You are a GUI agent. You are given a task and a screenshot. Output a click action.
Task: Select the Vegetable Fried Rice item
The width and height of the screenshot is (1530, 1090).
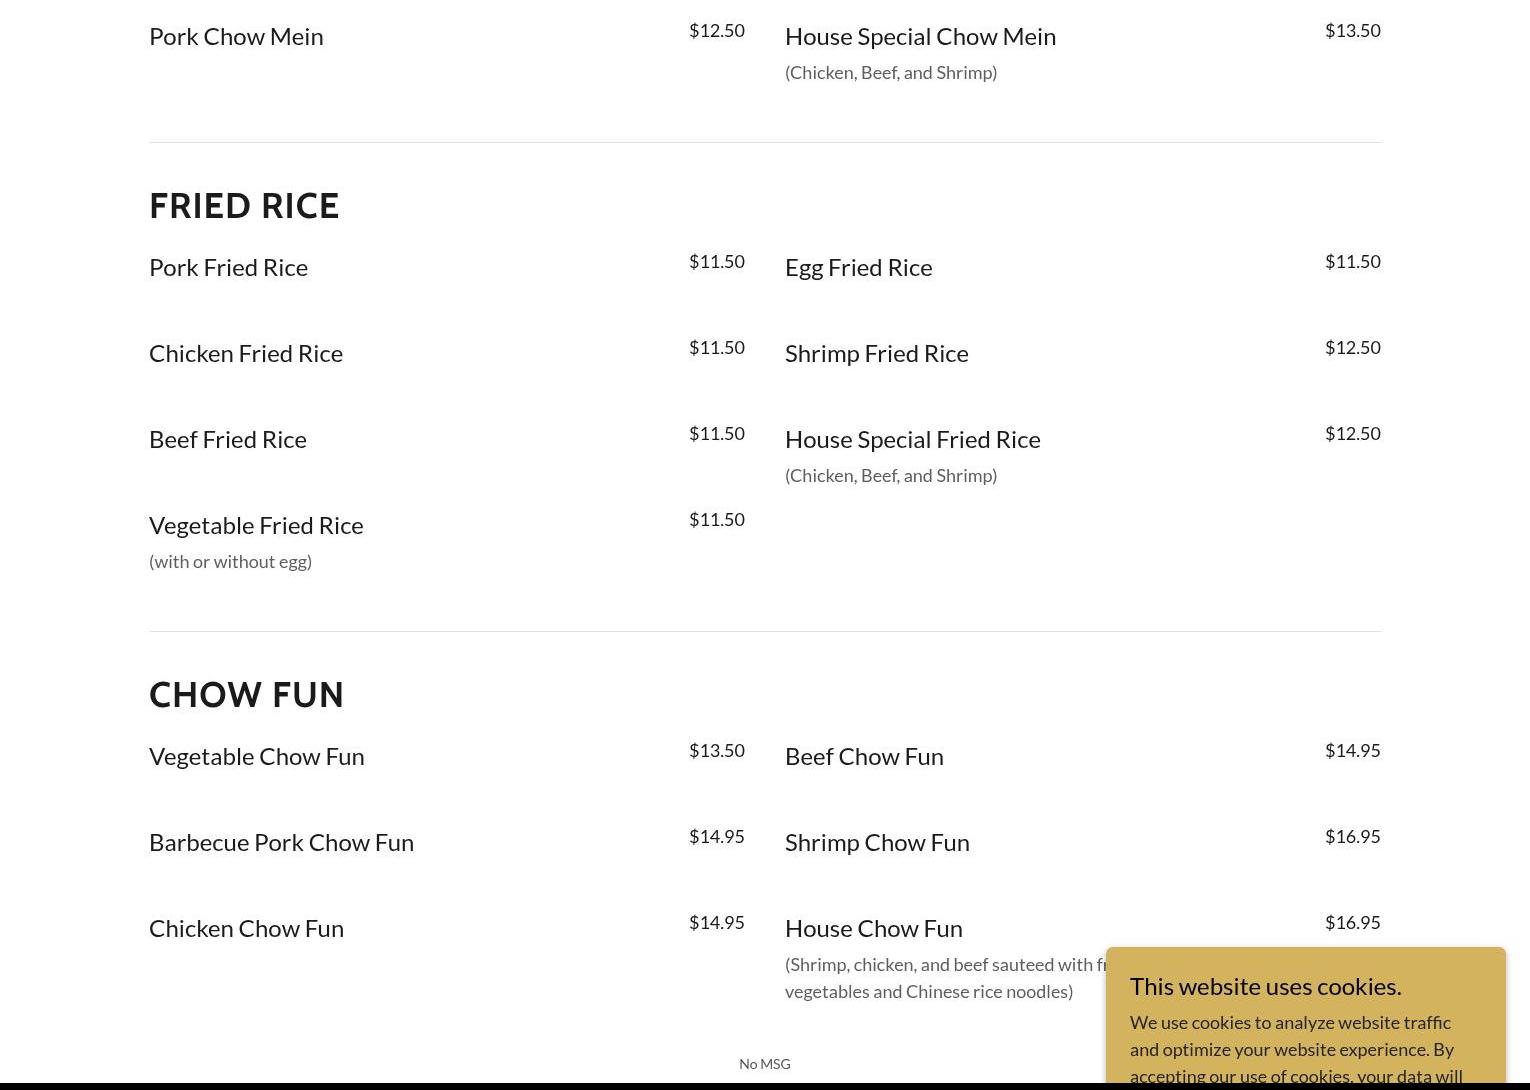[256, 525]
